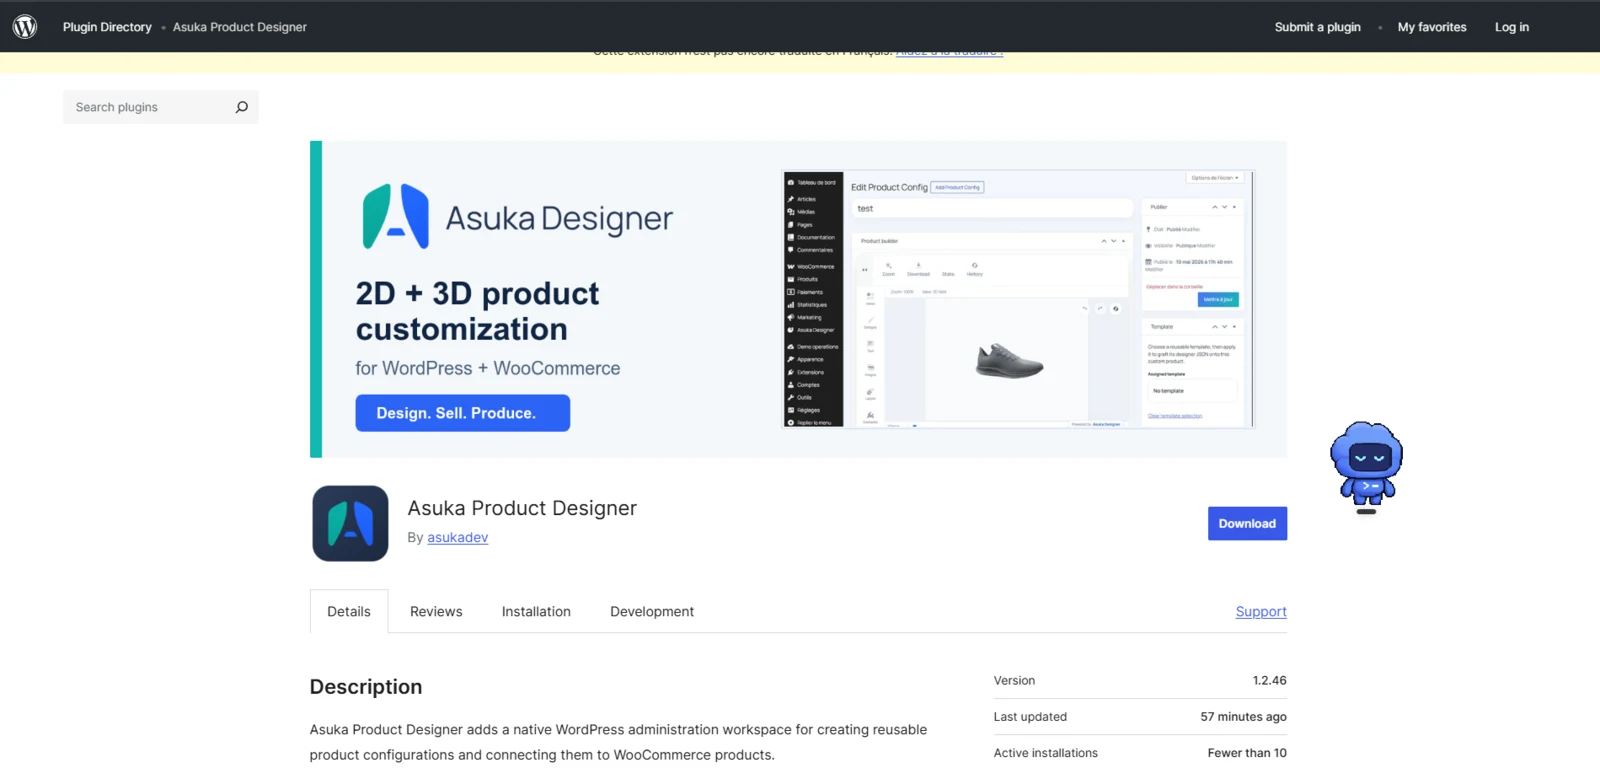
Task: Click the Asuka Designer banner image
Action: click(798, 299)
